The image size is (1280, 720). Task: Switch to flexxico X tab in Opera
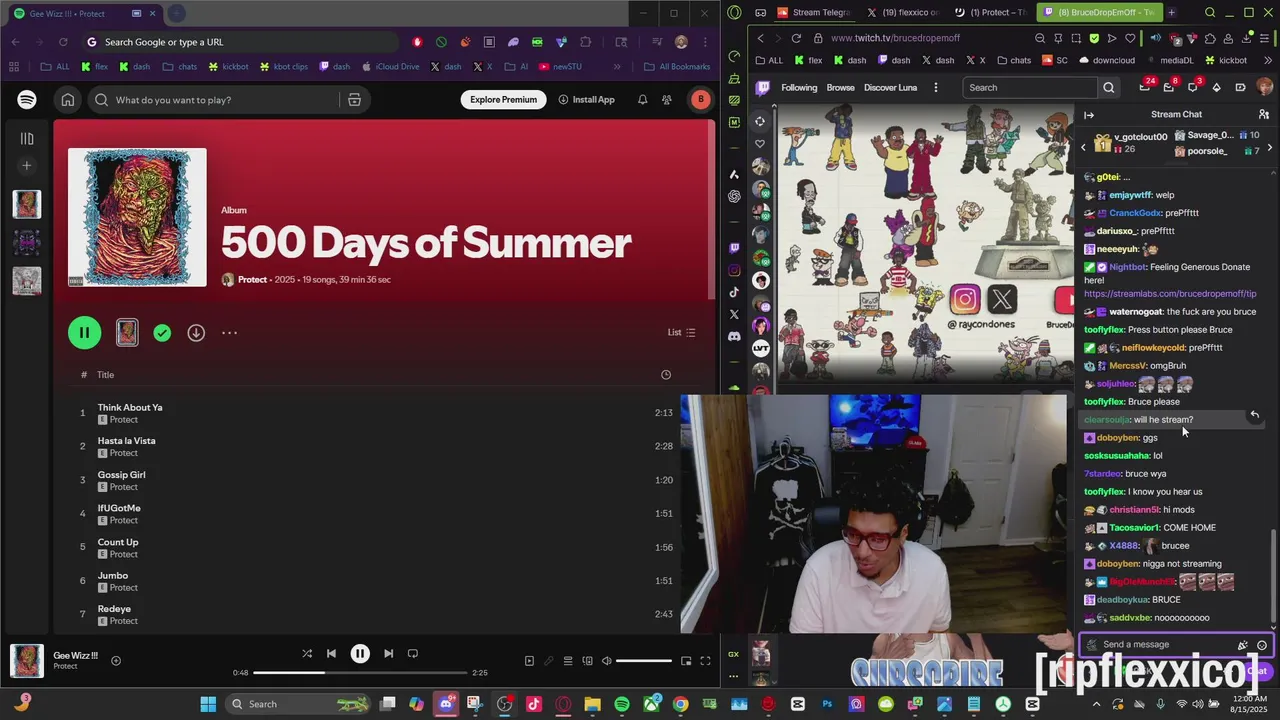[x=904, y=13]
